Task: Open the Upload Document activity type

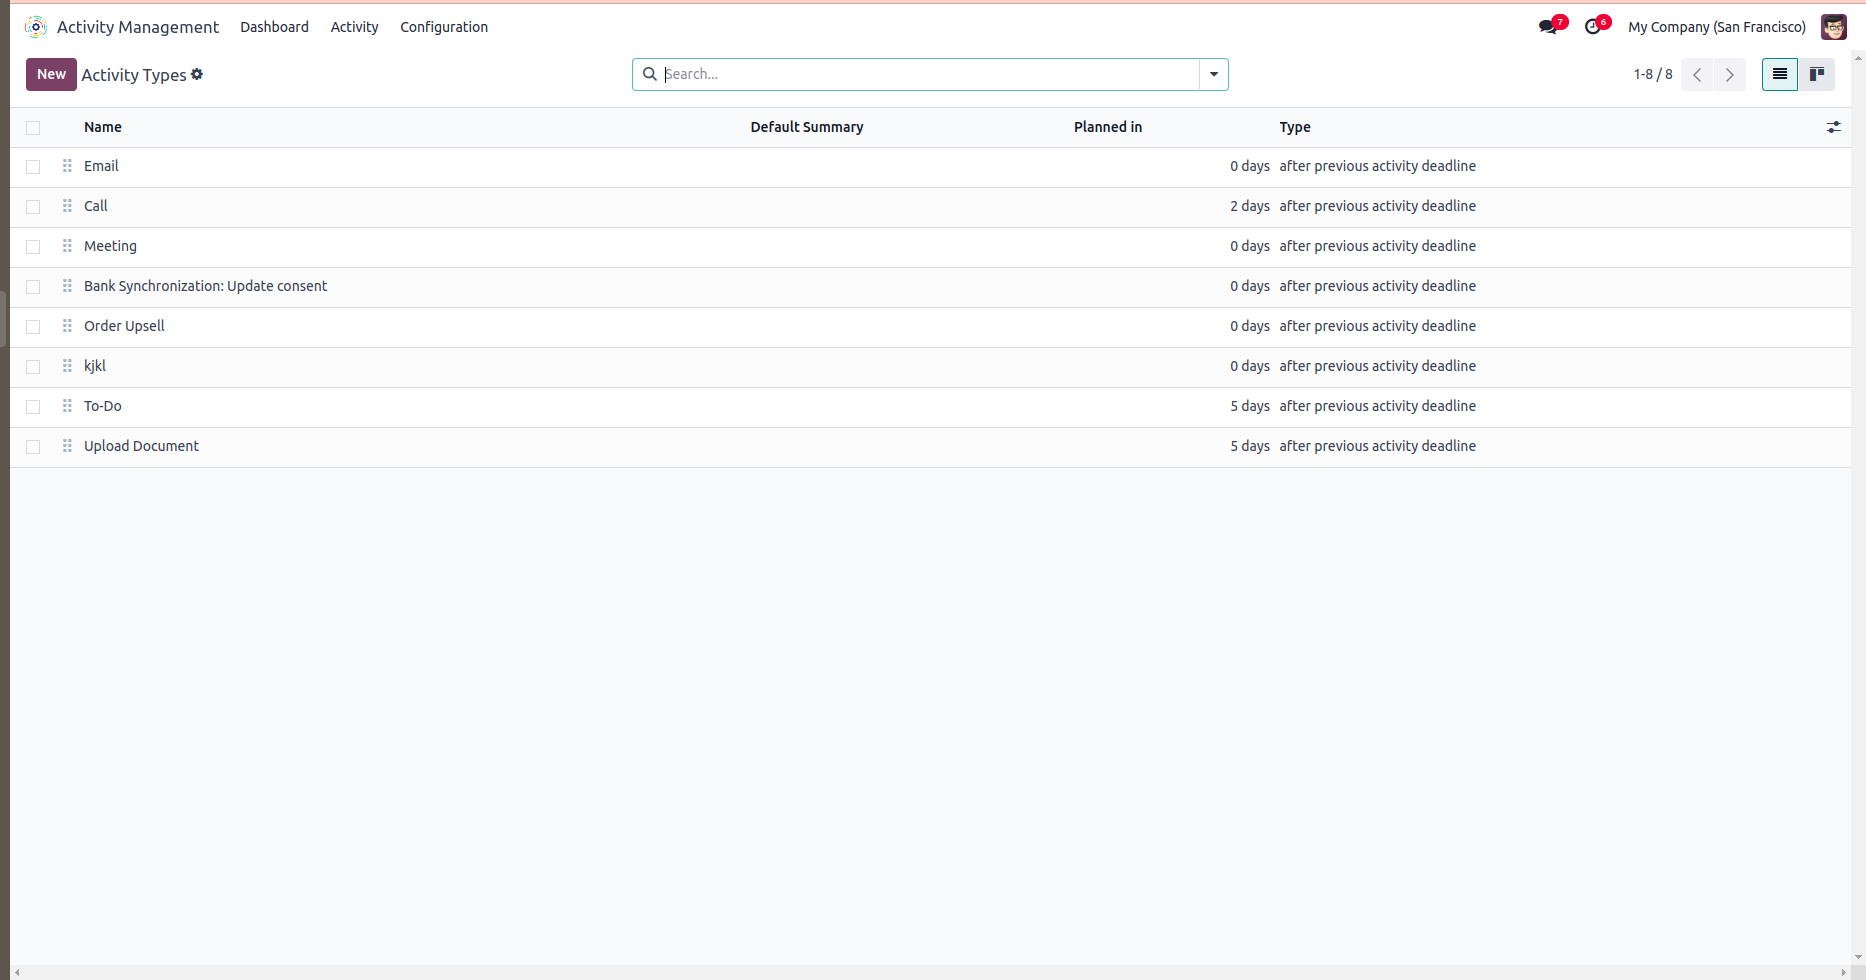Action: (x=141, y=446)
